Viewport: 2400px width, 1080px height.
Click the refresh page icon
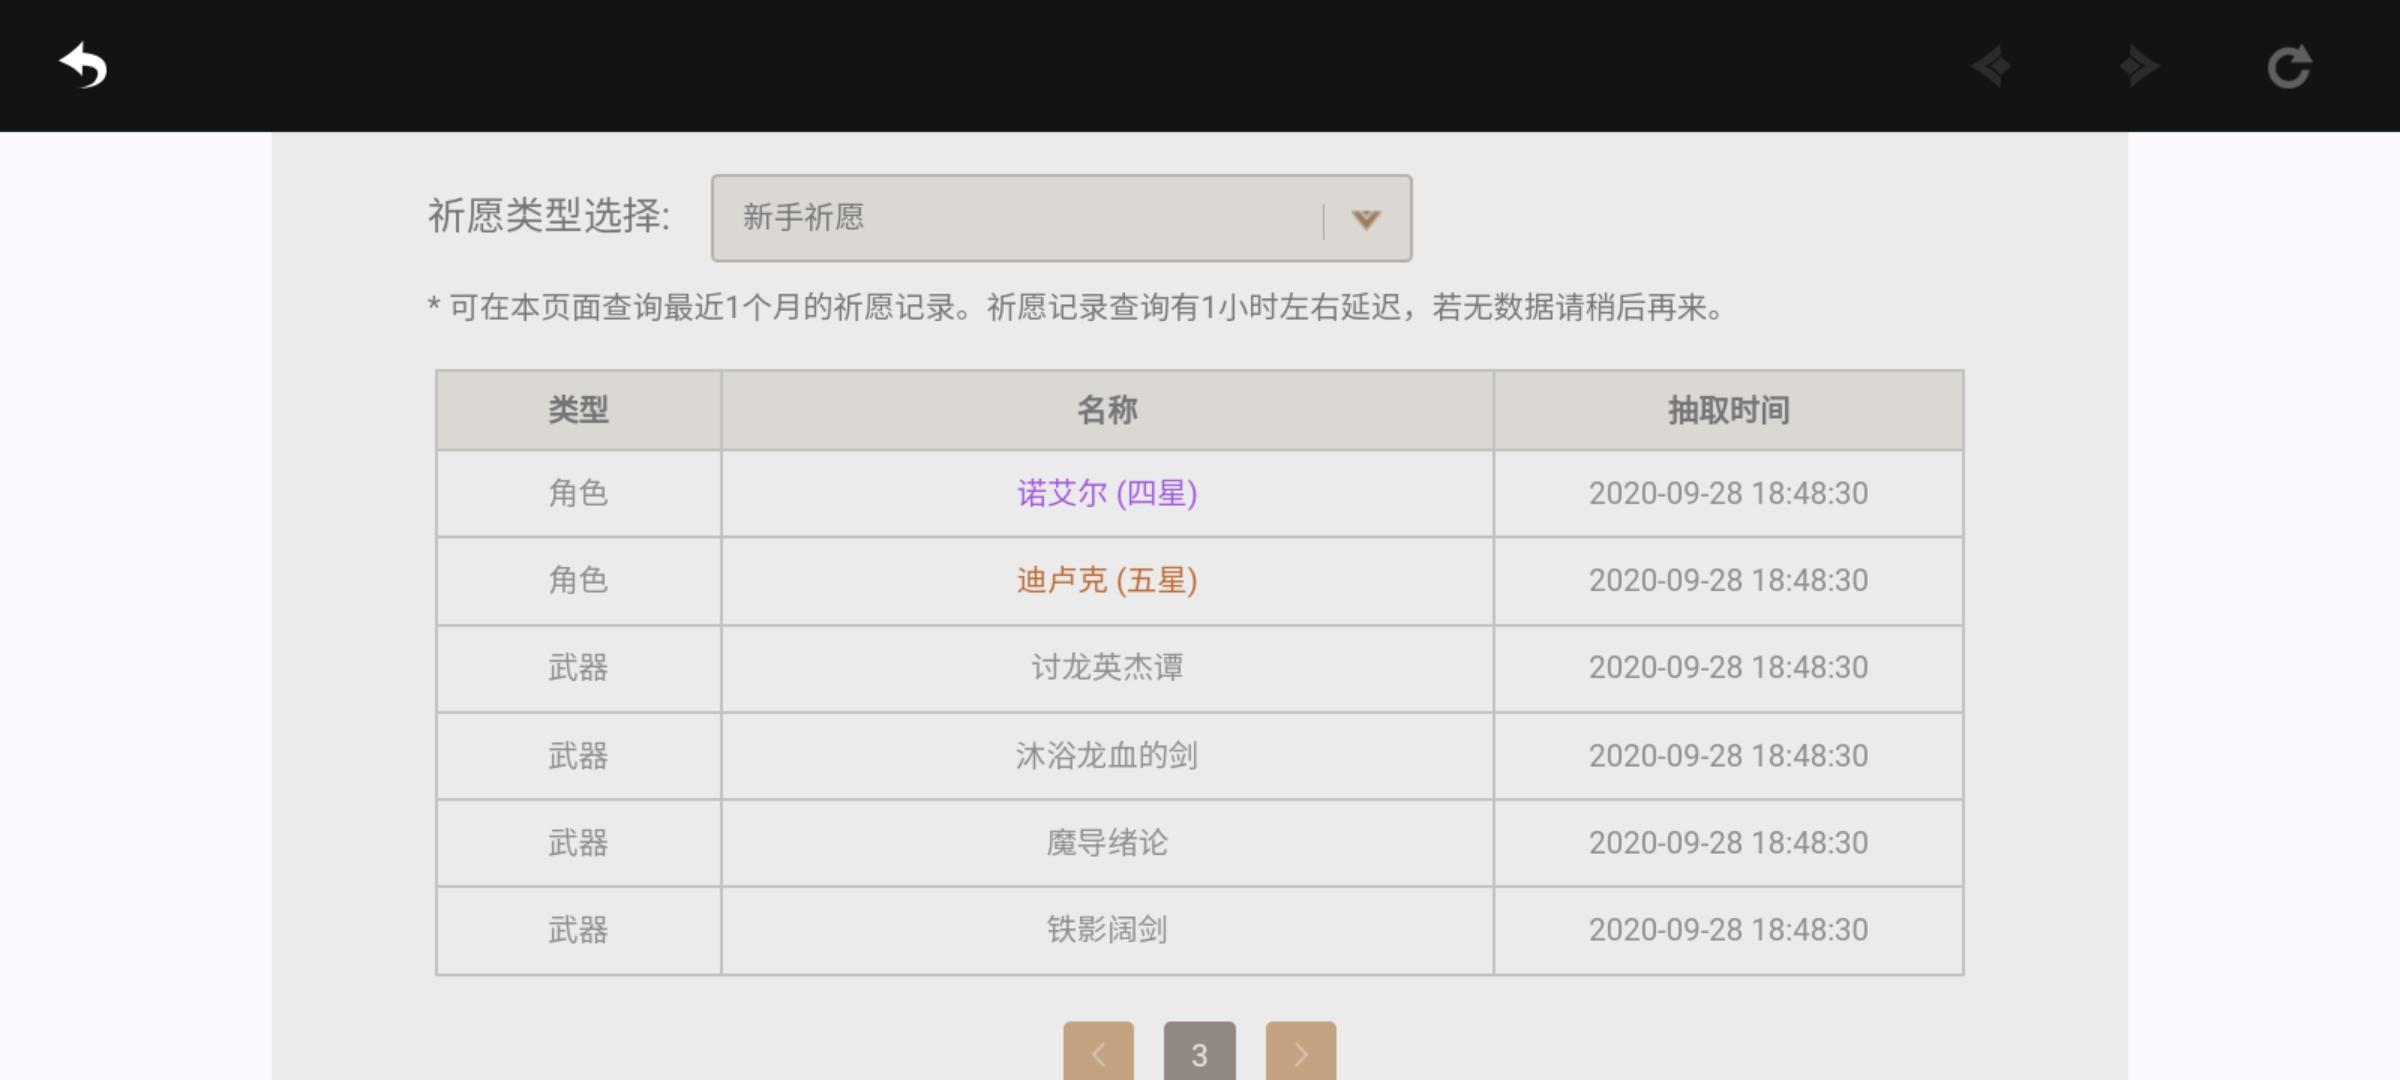pos(2289,67)
